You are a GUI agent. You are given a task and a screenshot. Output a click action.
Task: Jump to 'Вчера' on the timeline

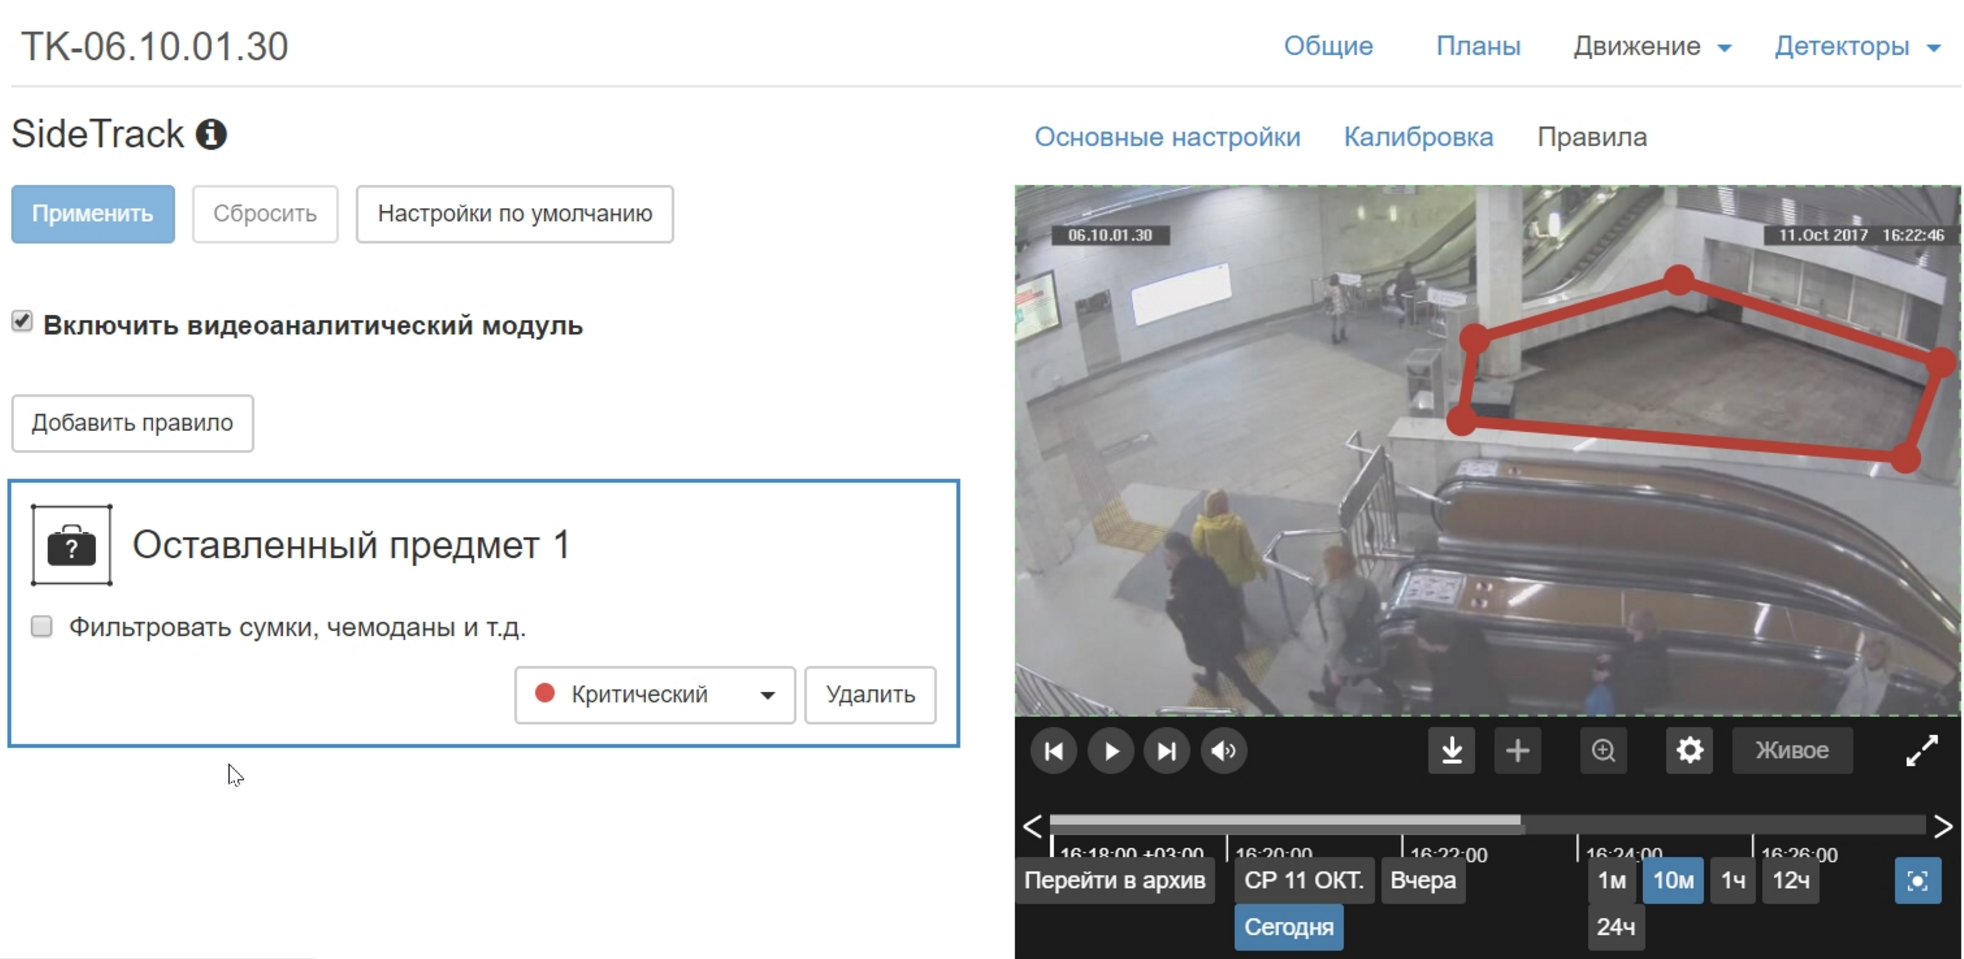1423,881
